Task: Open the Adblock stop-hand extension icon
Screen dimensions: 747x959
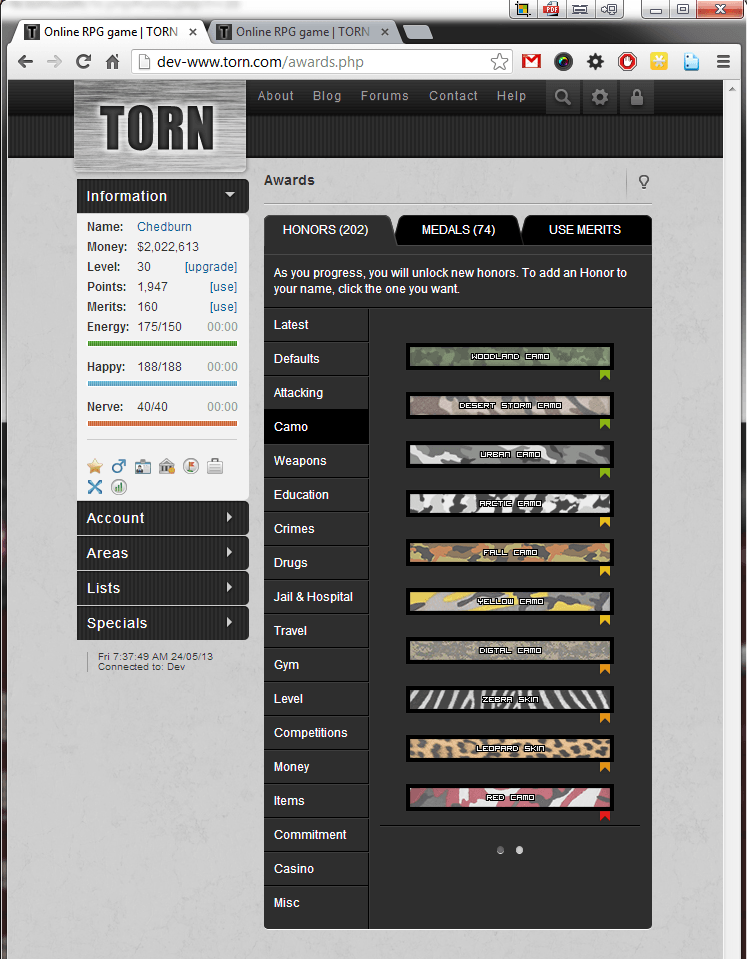Action: (x=627, y=61)
